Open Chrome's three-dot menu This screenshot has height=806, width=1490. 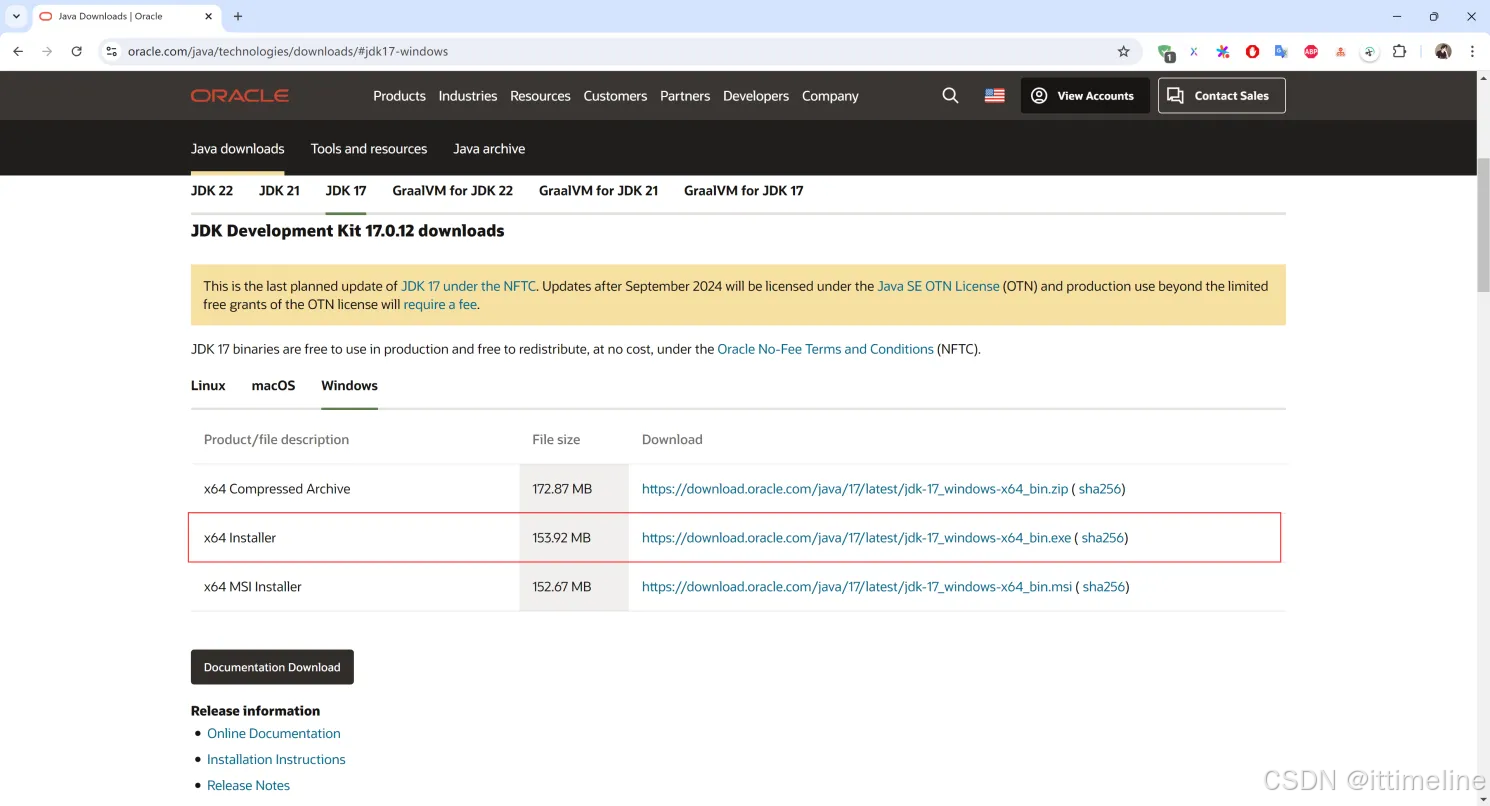click(x=1472, y=51)
